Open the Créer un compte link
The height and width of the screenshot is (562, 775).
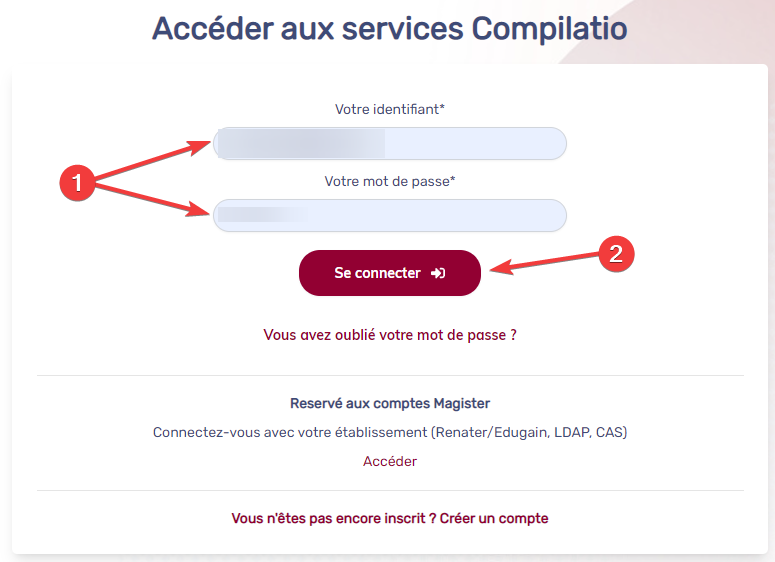[494, 519]
